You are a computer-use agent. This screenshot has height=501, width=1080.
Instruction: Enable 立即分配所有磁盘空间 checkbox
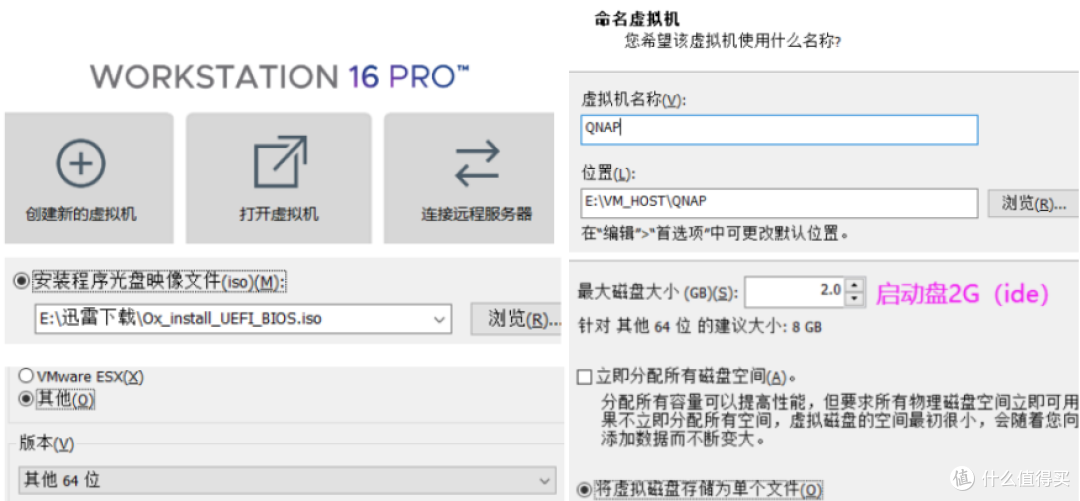(585, 378)
